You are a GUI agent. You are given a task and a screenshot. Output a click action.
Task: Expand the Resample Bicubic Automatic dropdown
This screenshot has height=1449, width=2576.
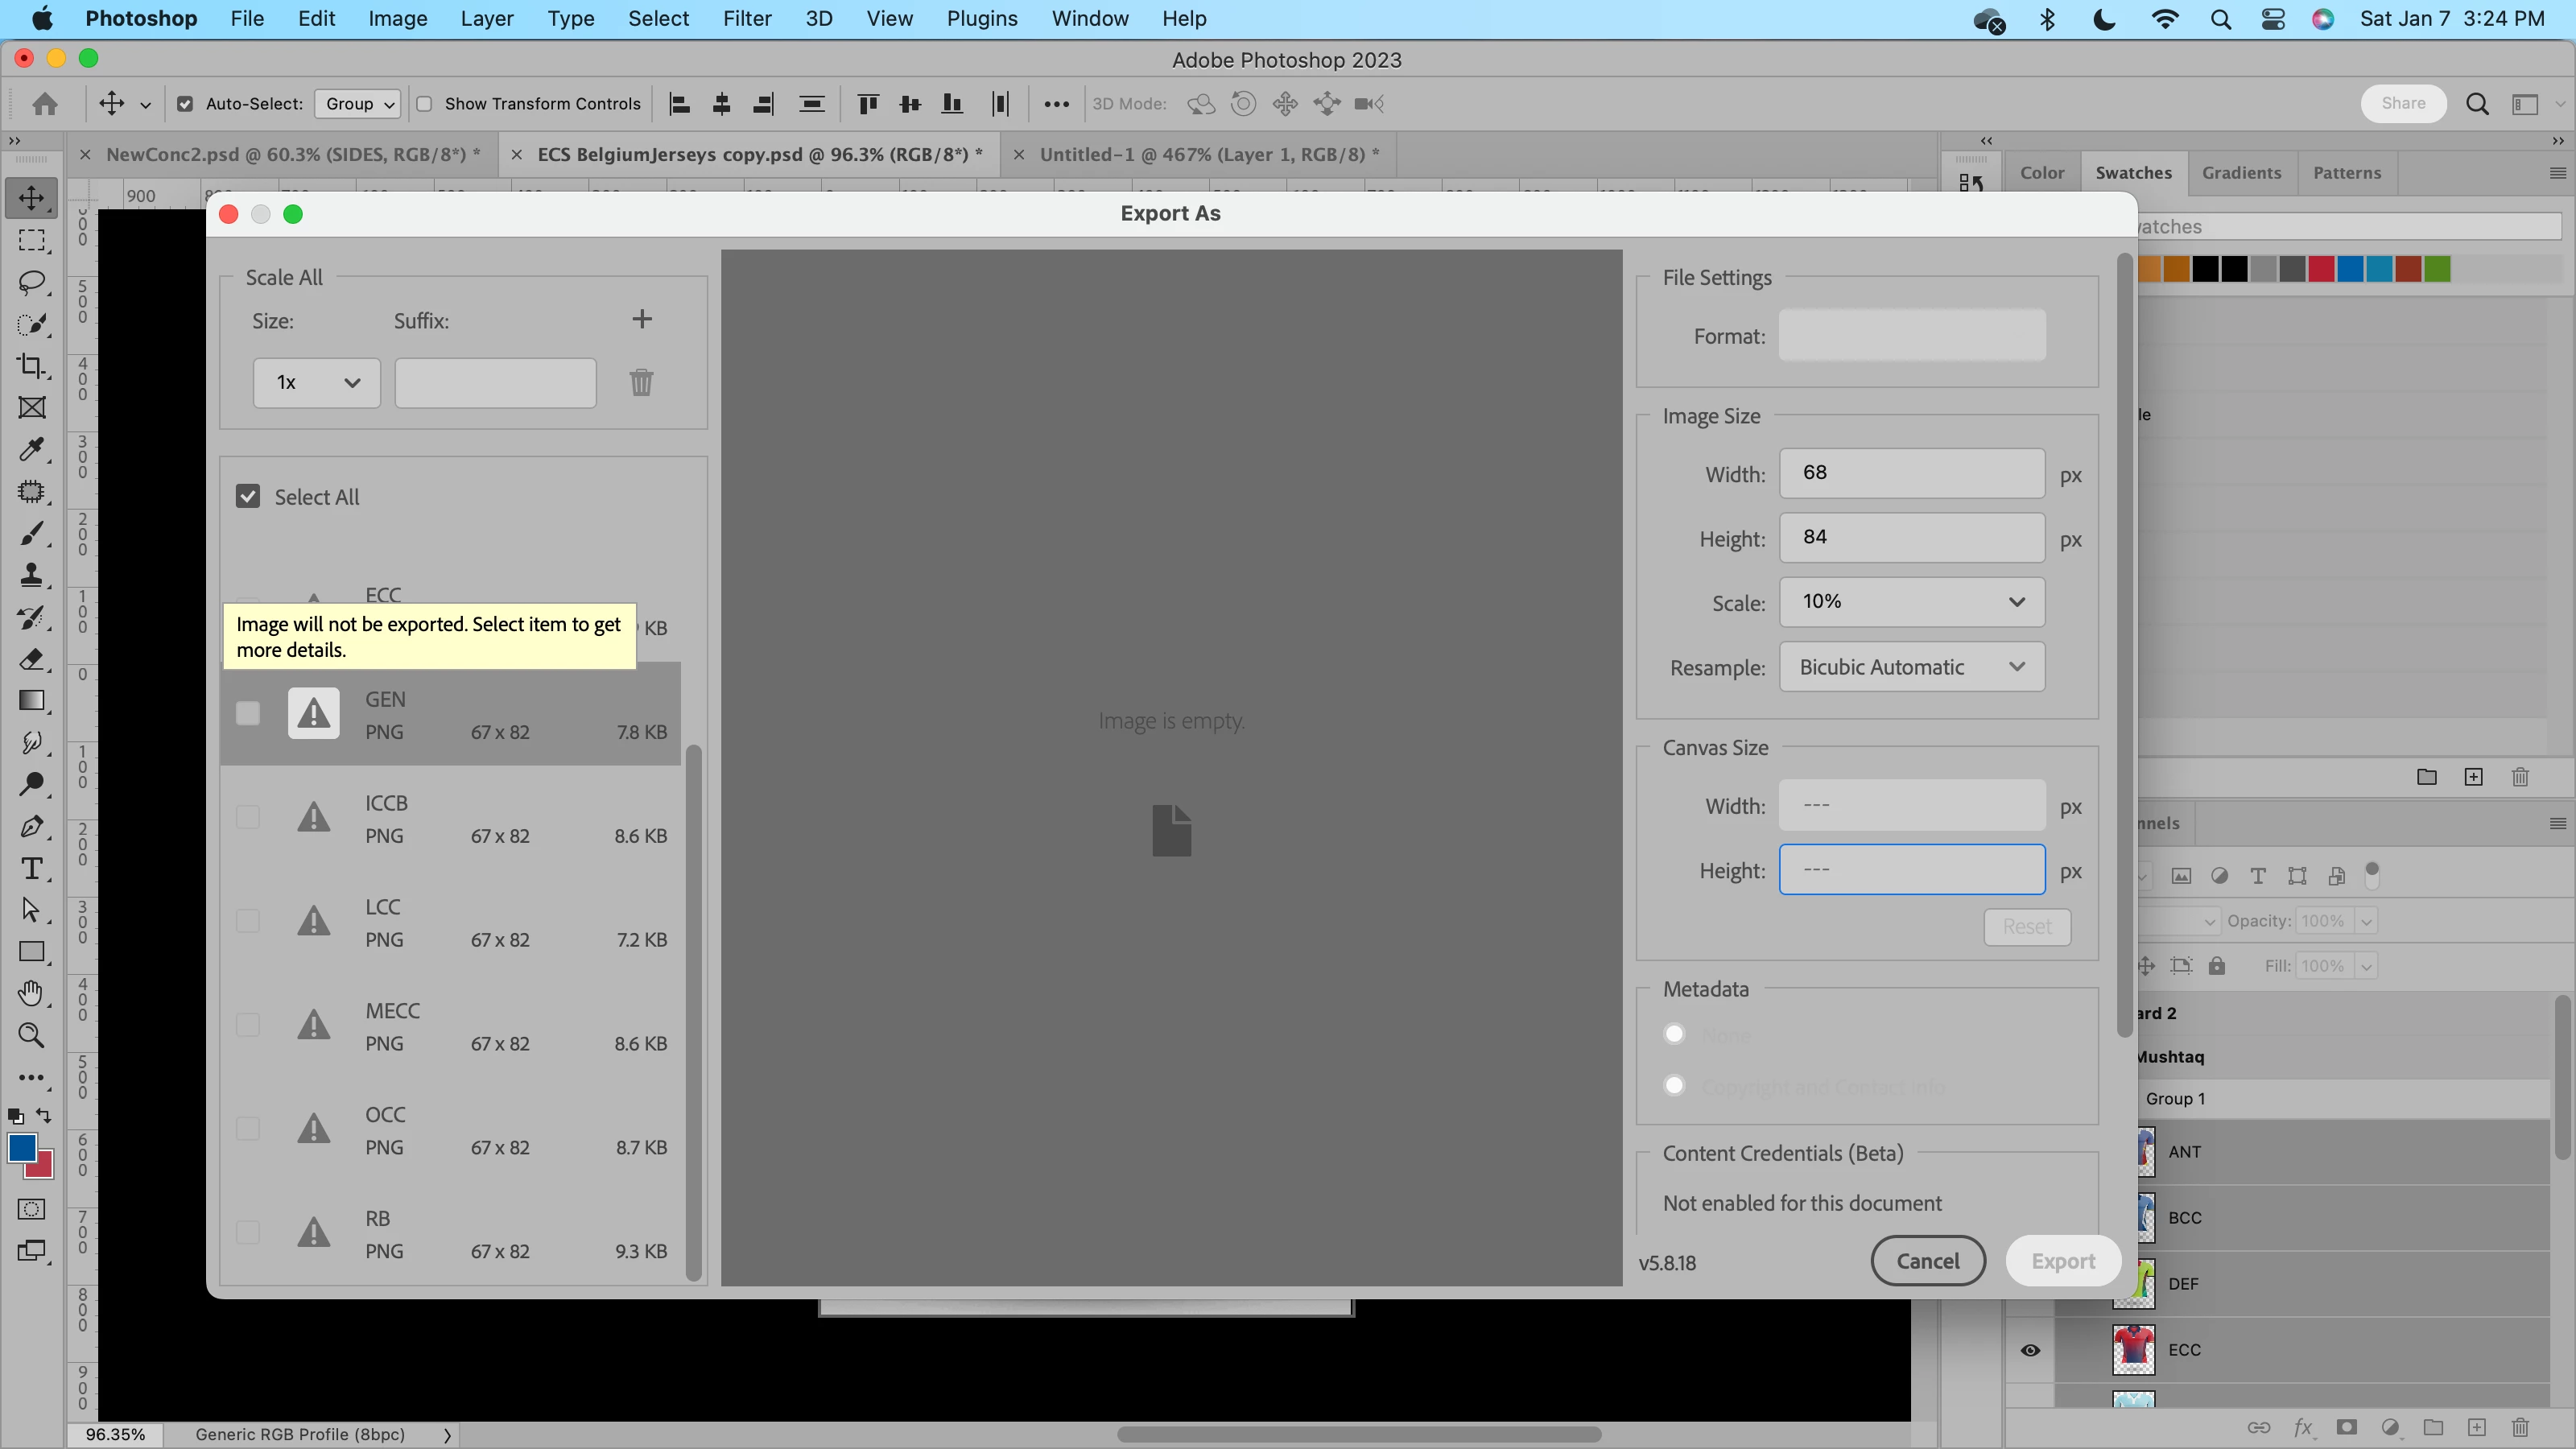[1911, 667]
